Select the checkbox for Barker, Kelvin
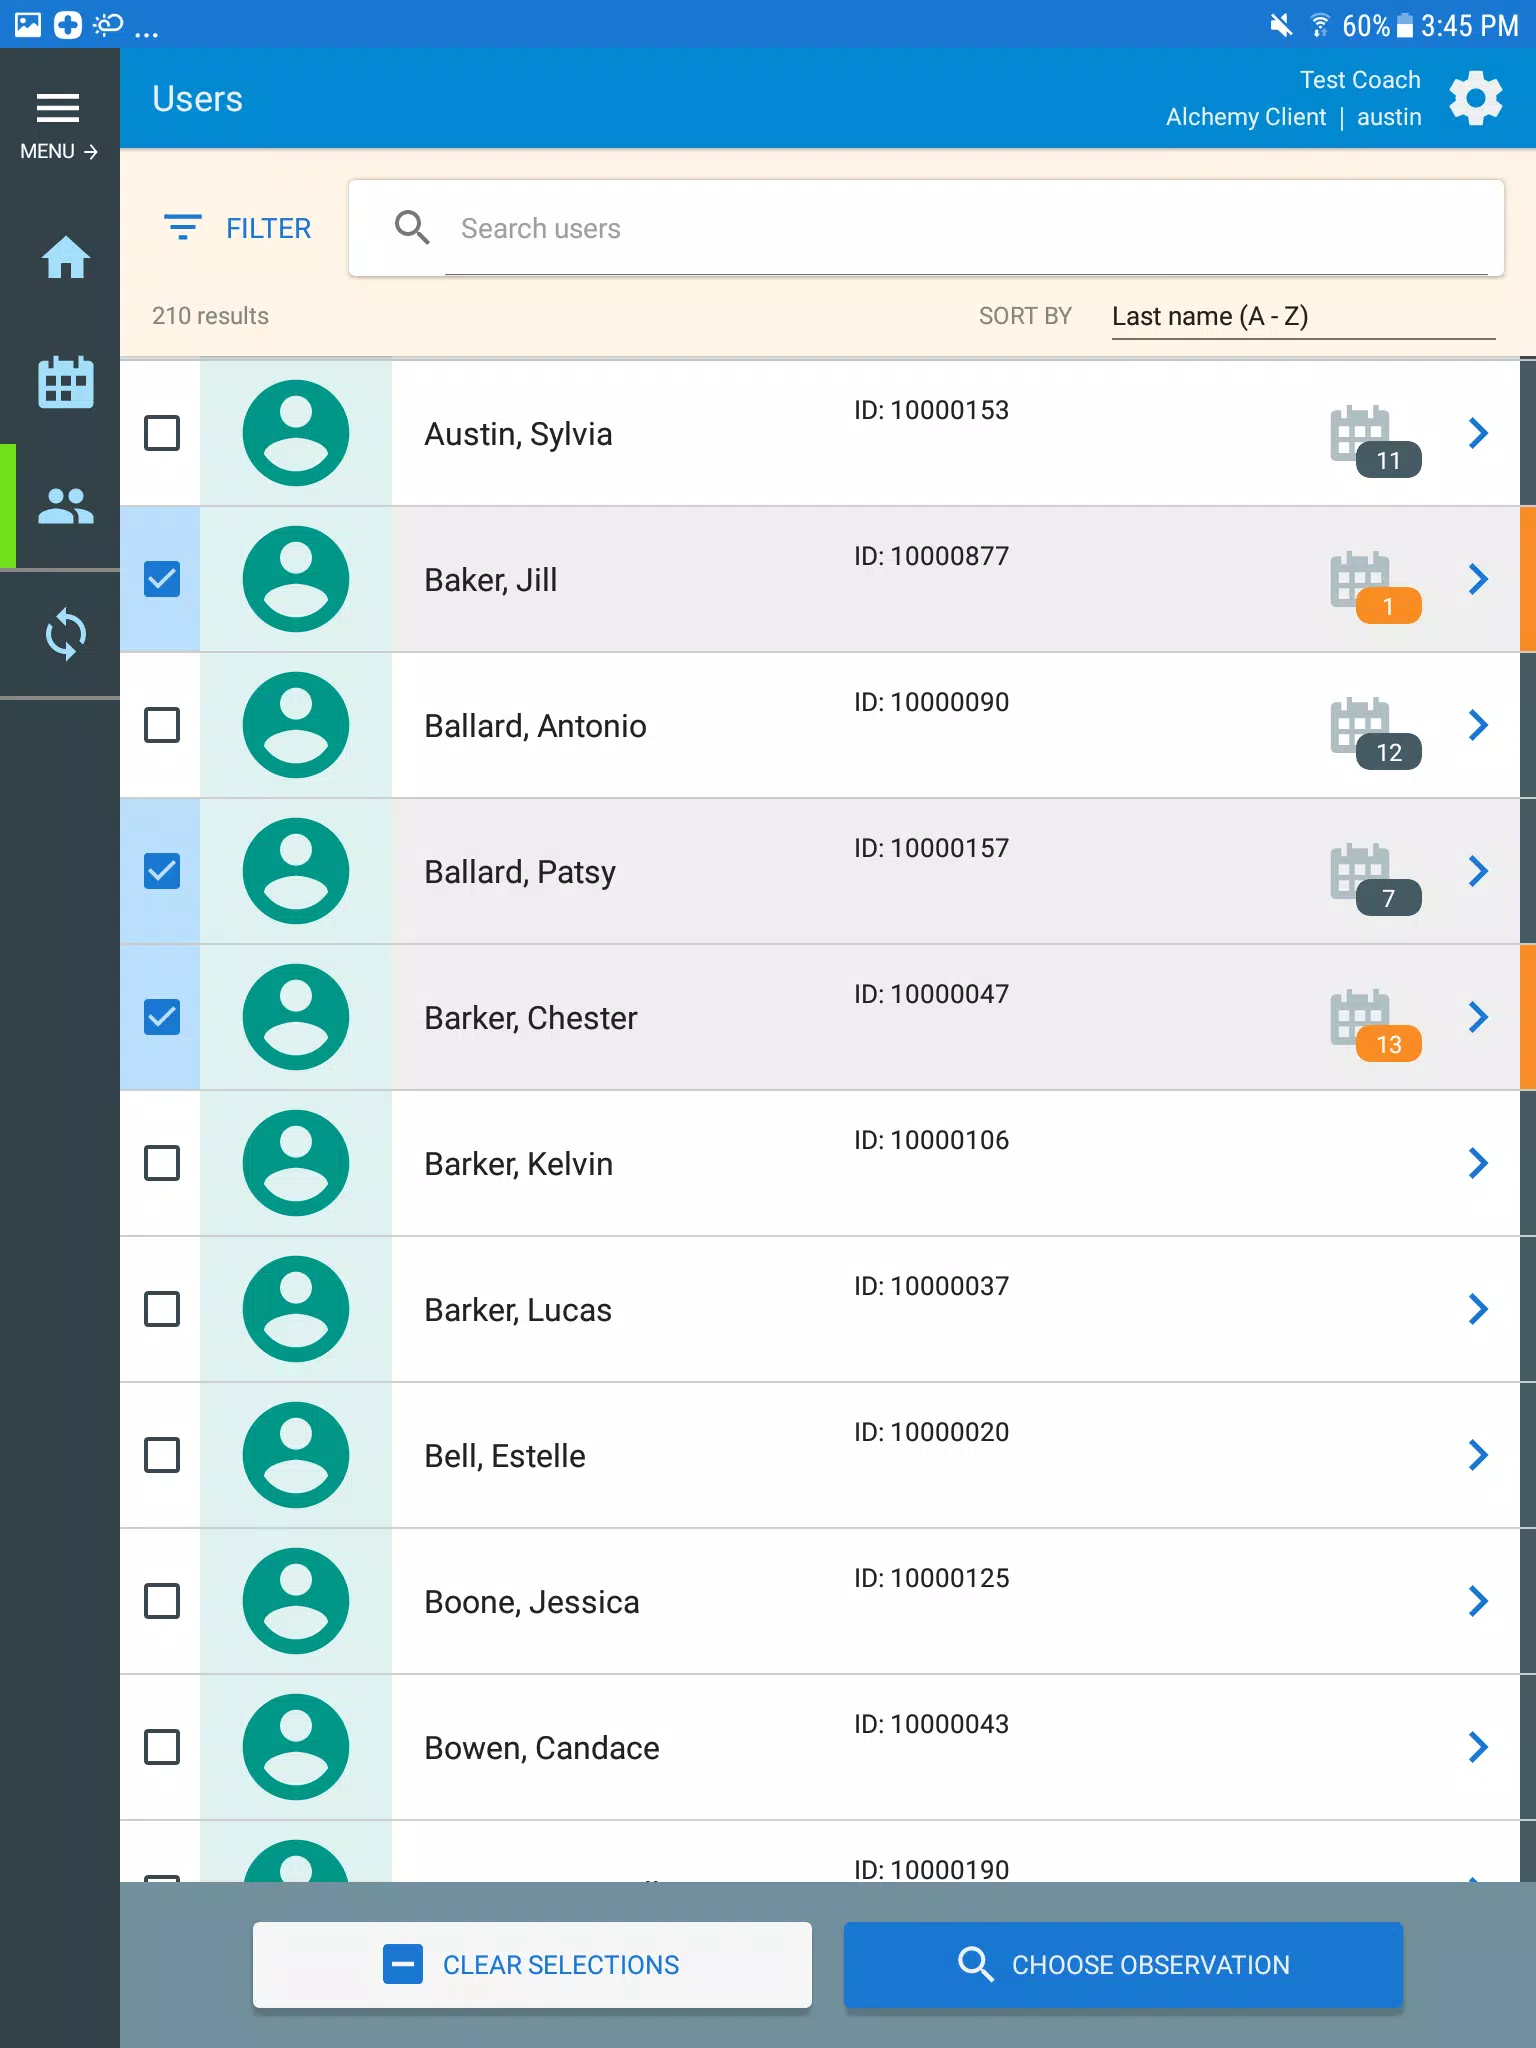1536x2048 pixels. [162, 1163]
